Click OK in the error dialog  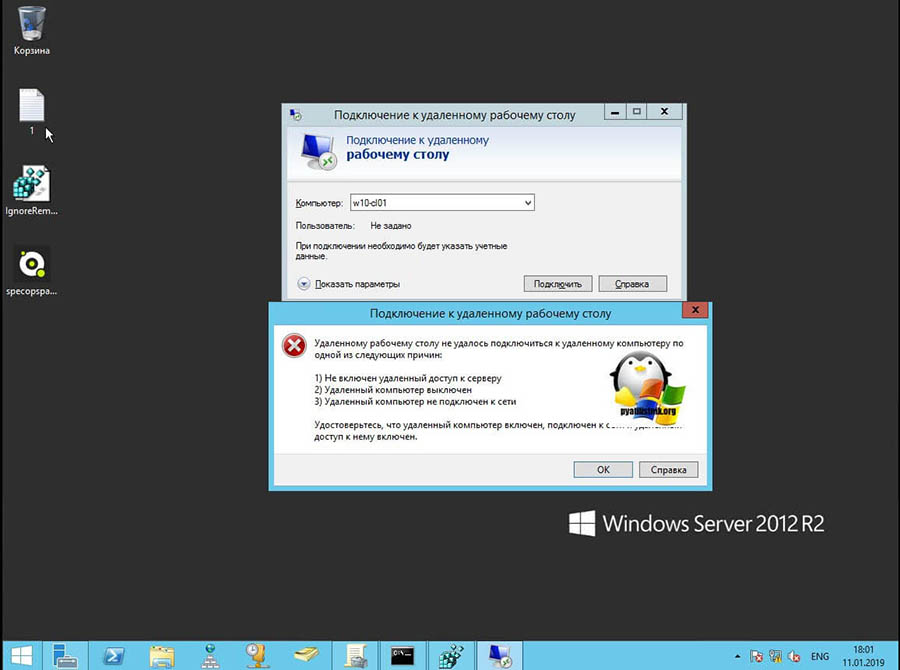click(x=602, y=469)
